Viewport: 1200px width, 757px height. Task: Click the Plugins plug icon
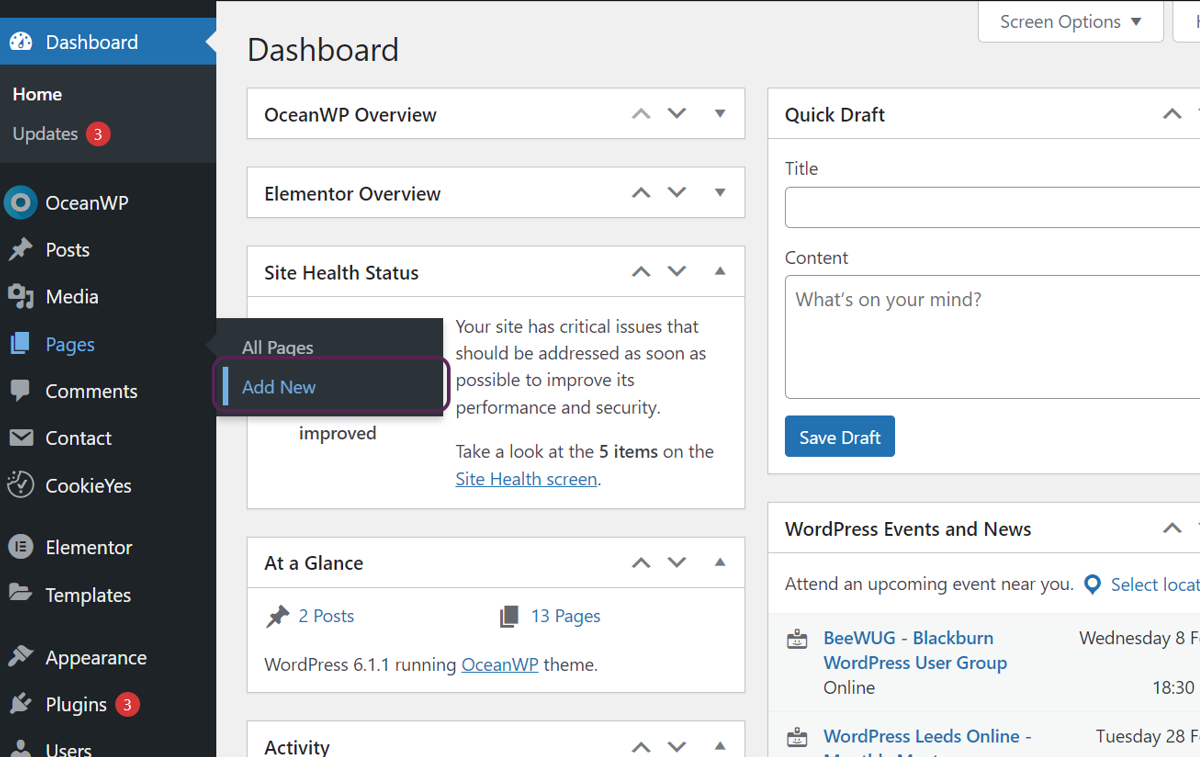pos(21,704)
